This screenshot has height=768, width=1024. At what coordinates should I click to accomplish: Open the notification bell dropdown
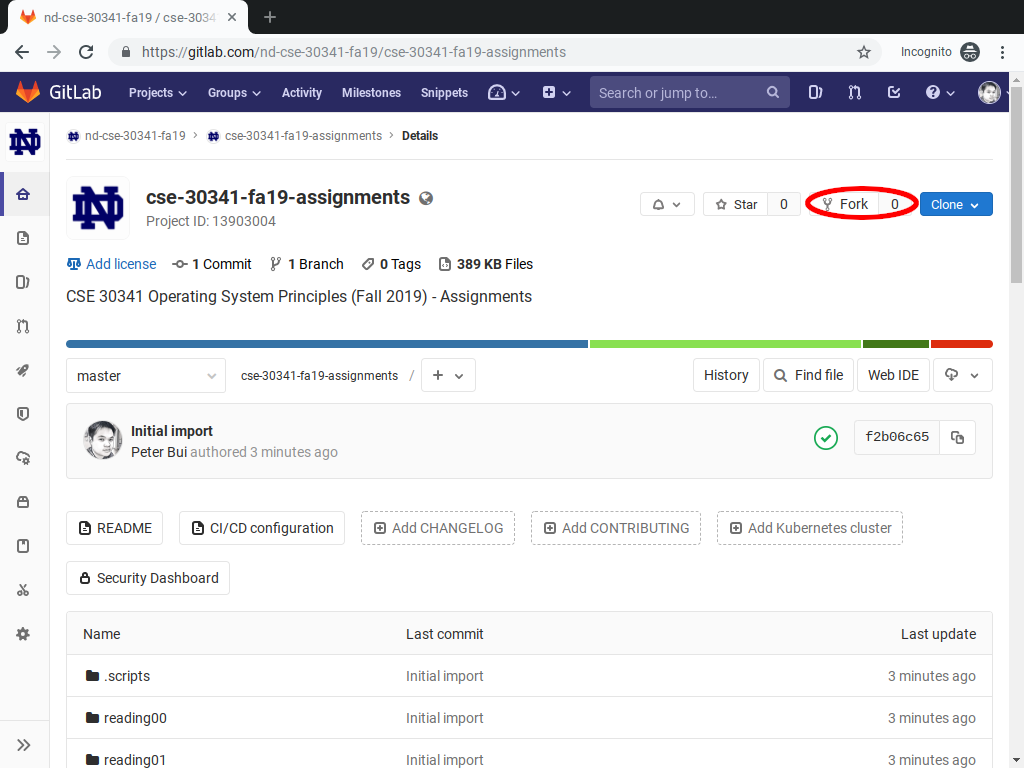[x=667, y=204]
